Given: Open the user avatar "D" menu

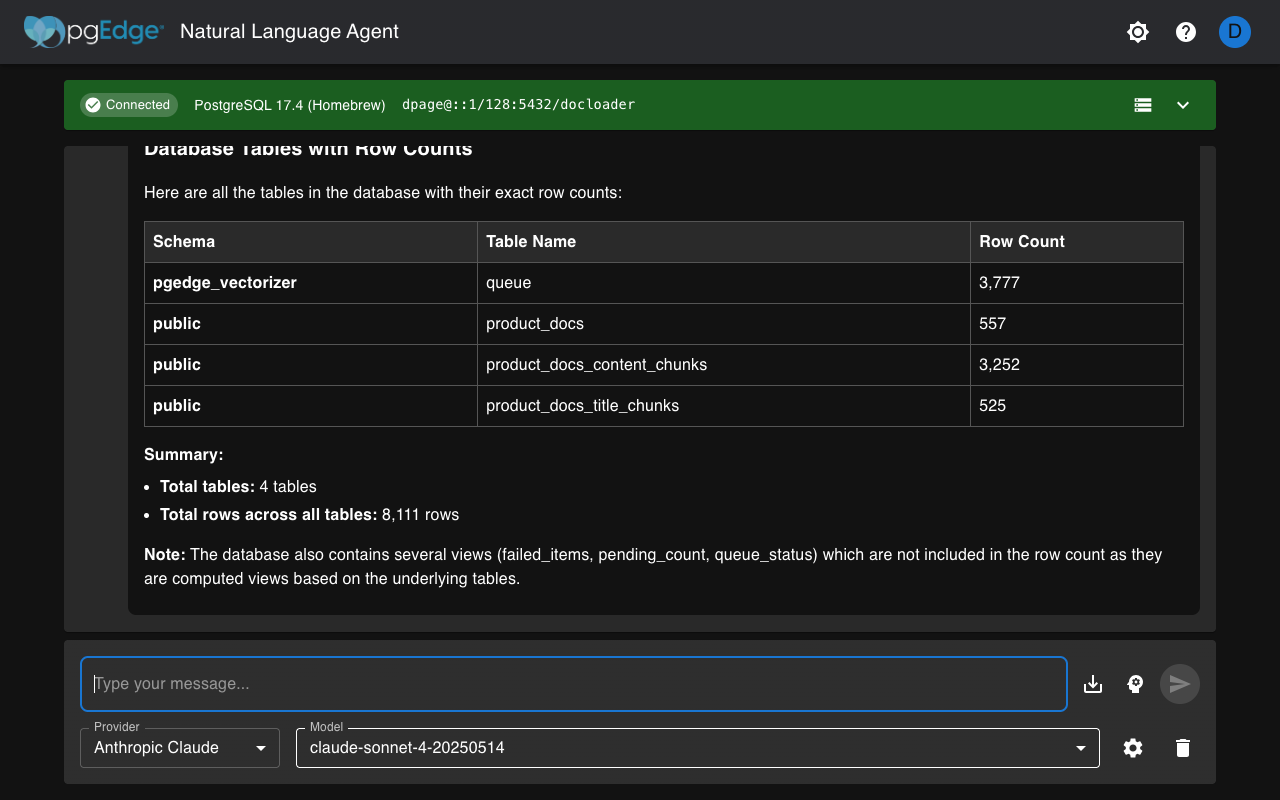Looking at the screenshot, I should [x=1234, y=32].
